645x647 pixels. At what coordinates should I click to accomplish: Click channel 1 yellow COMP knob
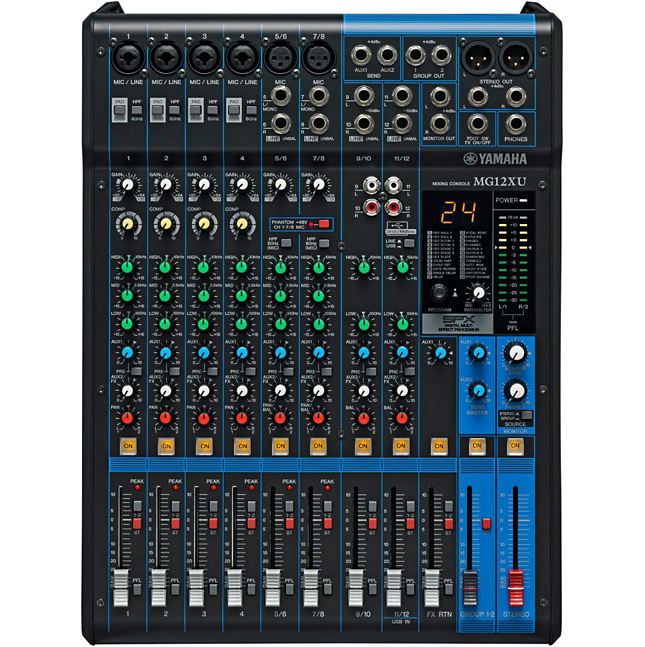point(128,224)
